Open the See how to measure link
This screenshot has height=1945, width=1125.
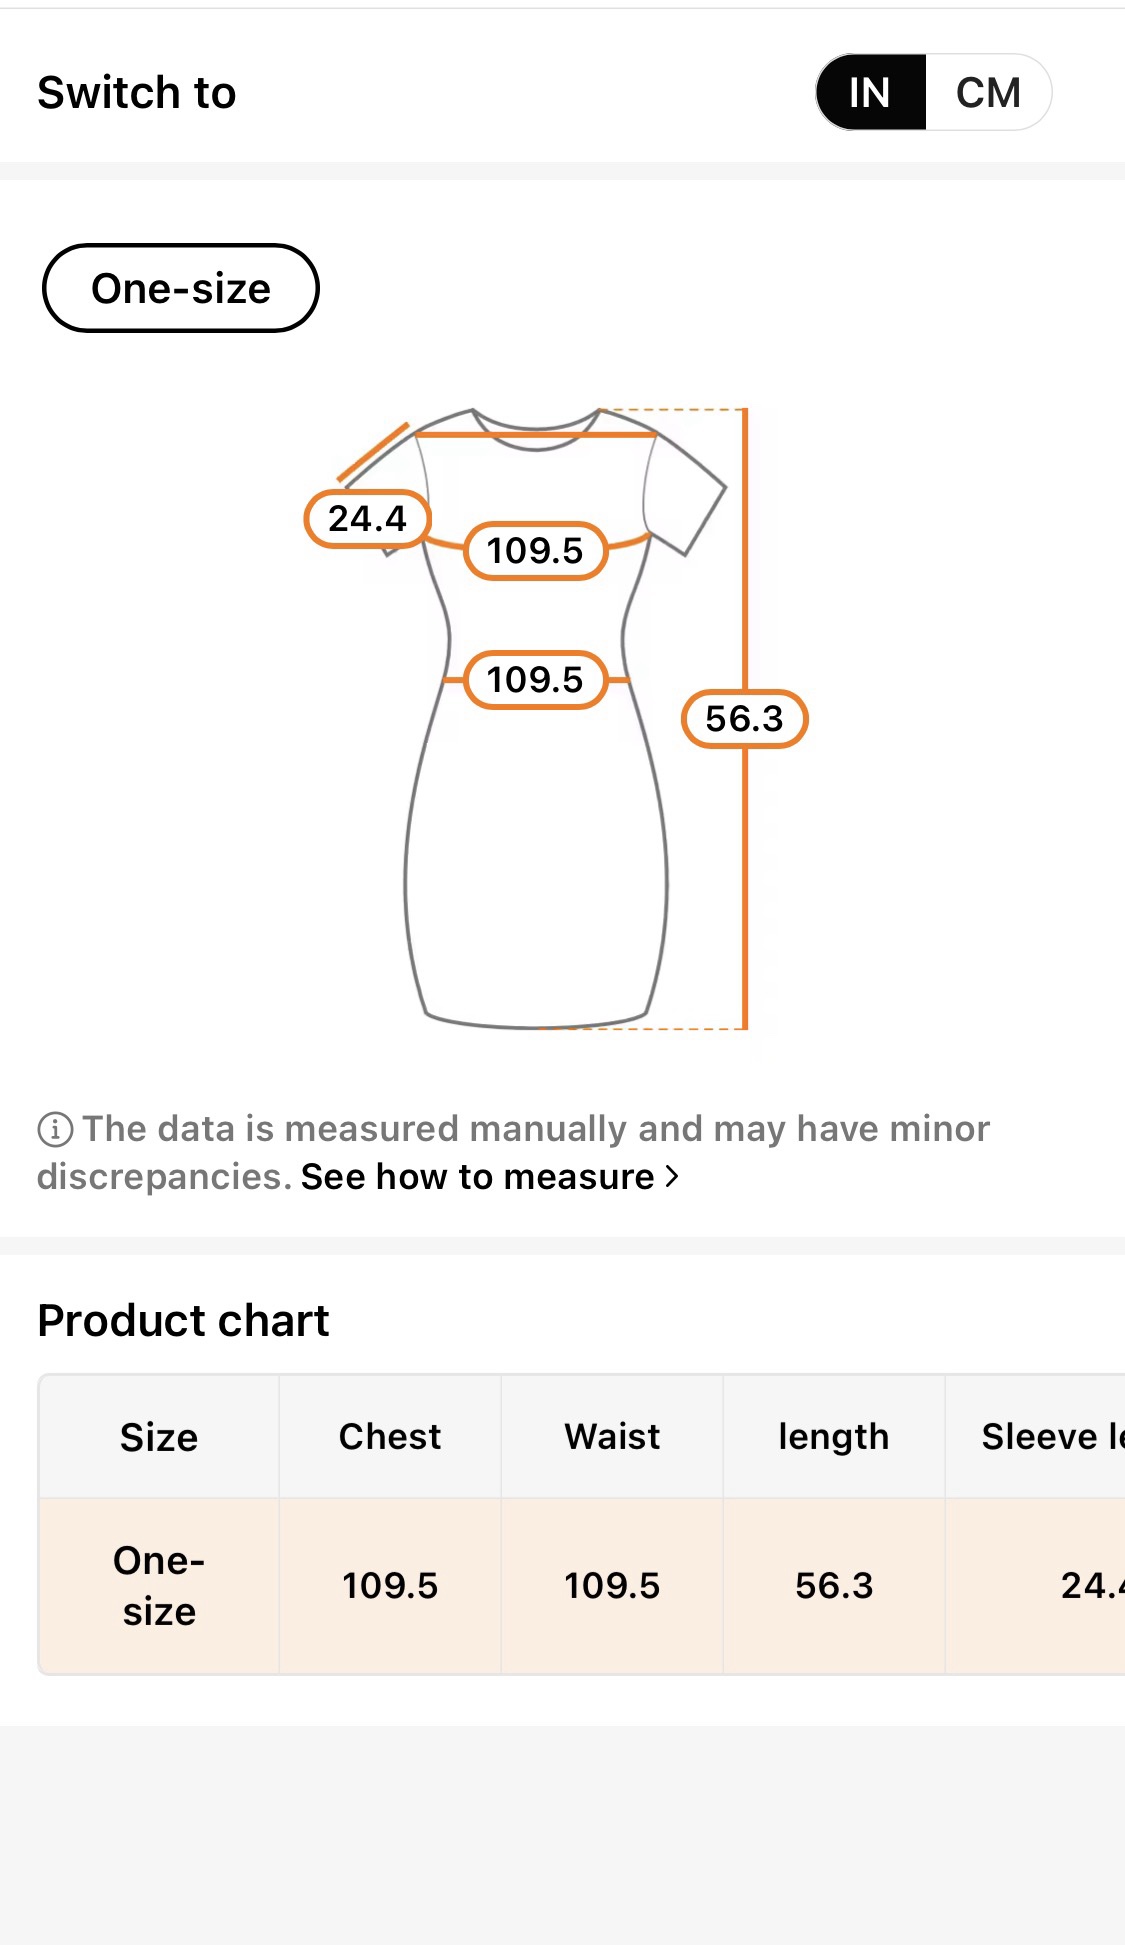coord(478,1177)
